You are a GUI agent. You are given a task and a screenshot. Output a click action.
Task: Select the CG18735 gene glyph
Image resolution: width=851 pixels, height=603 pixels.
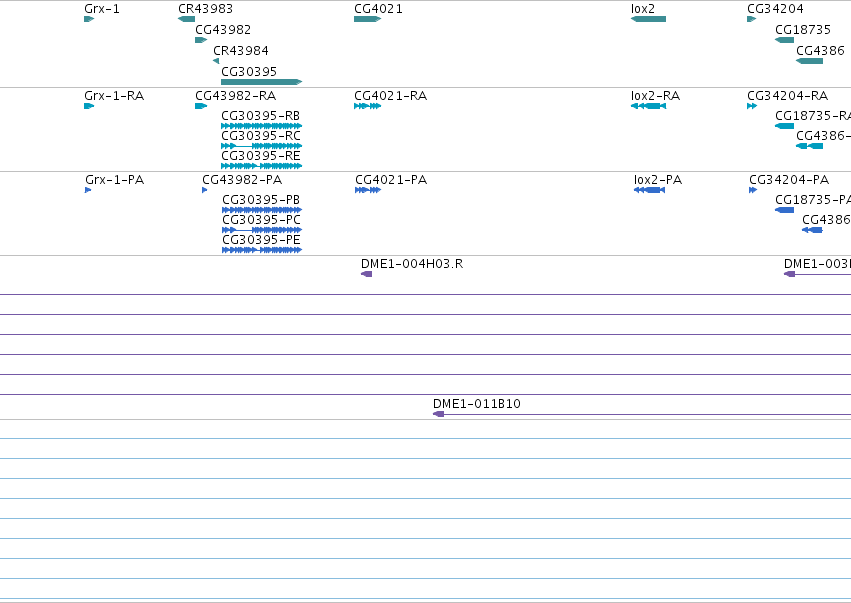tap(784, 40)
